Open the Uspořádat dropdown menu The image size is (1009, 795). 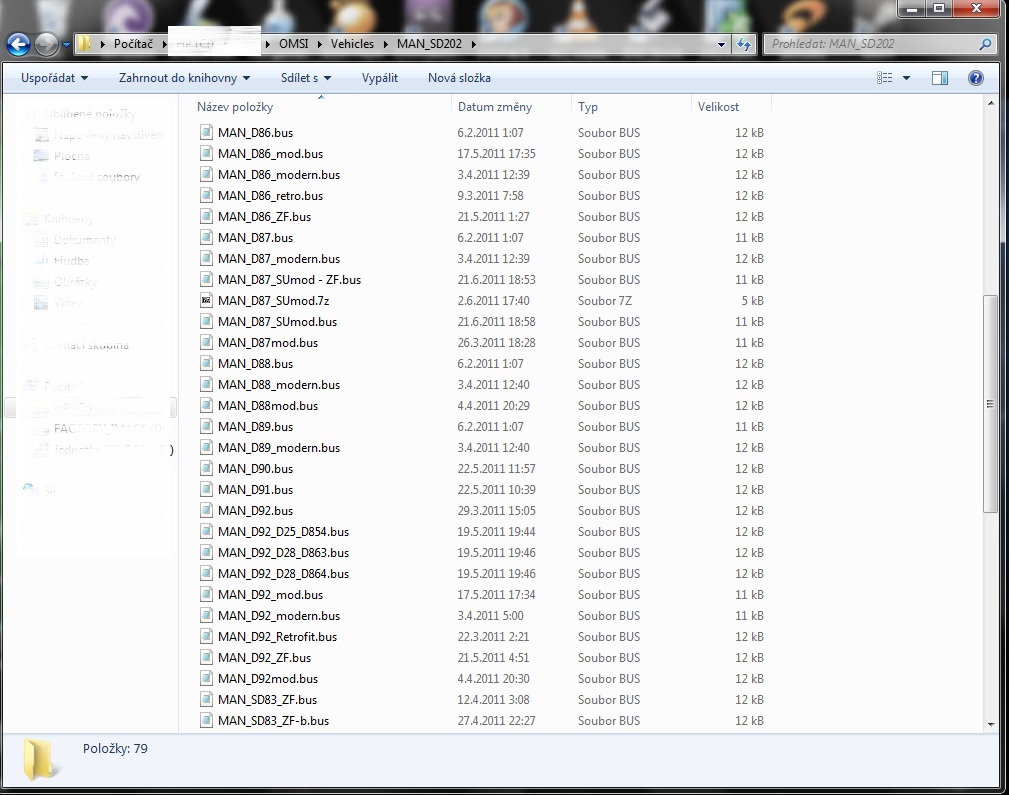point(54,78)
